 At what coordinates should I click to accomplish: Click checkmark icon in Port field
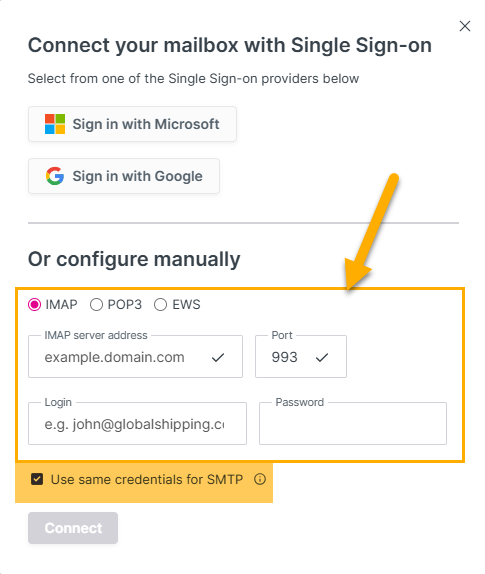click(322, 357)
